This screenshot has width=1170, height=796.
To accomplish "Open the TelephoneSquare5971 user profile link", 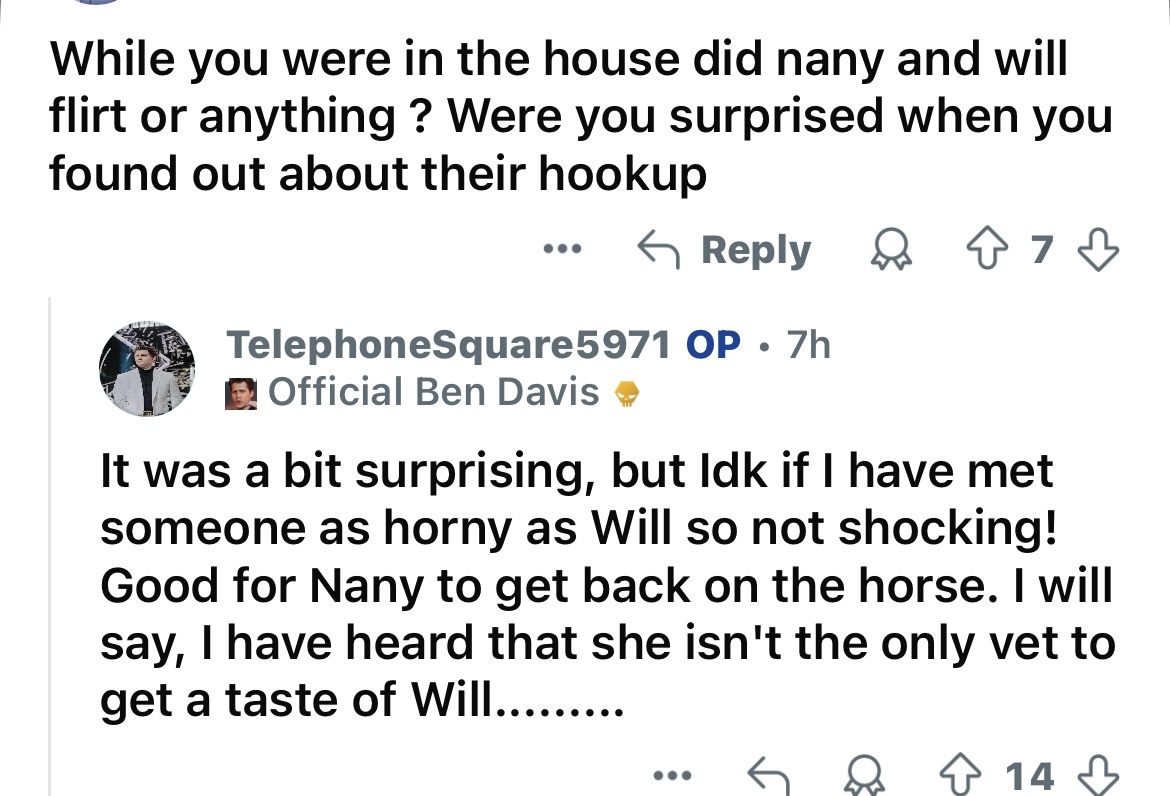I will pos(448,345).
